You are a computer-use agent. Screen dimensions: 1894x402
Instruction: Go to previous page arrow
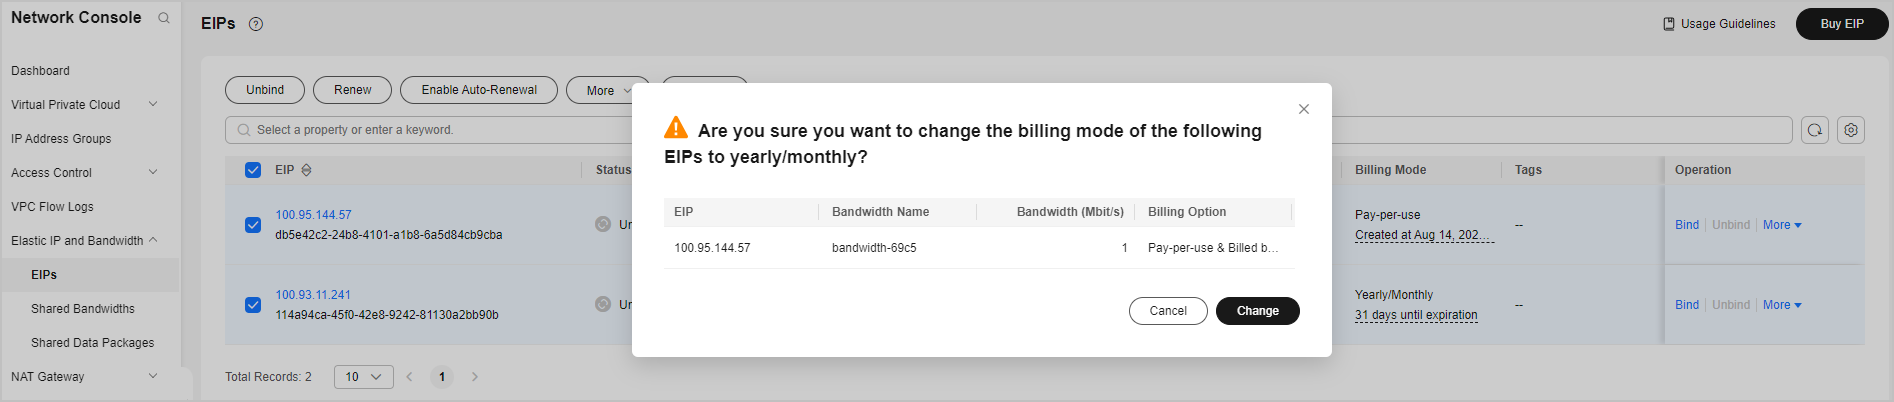pyautogui.click(x=409, y=377)
